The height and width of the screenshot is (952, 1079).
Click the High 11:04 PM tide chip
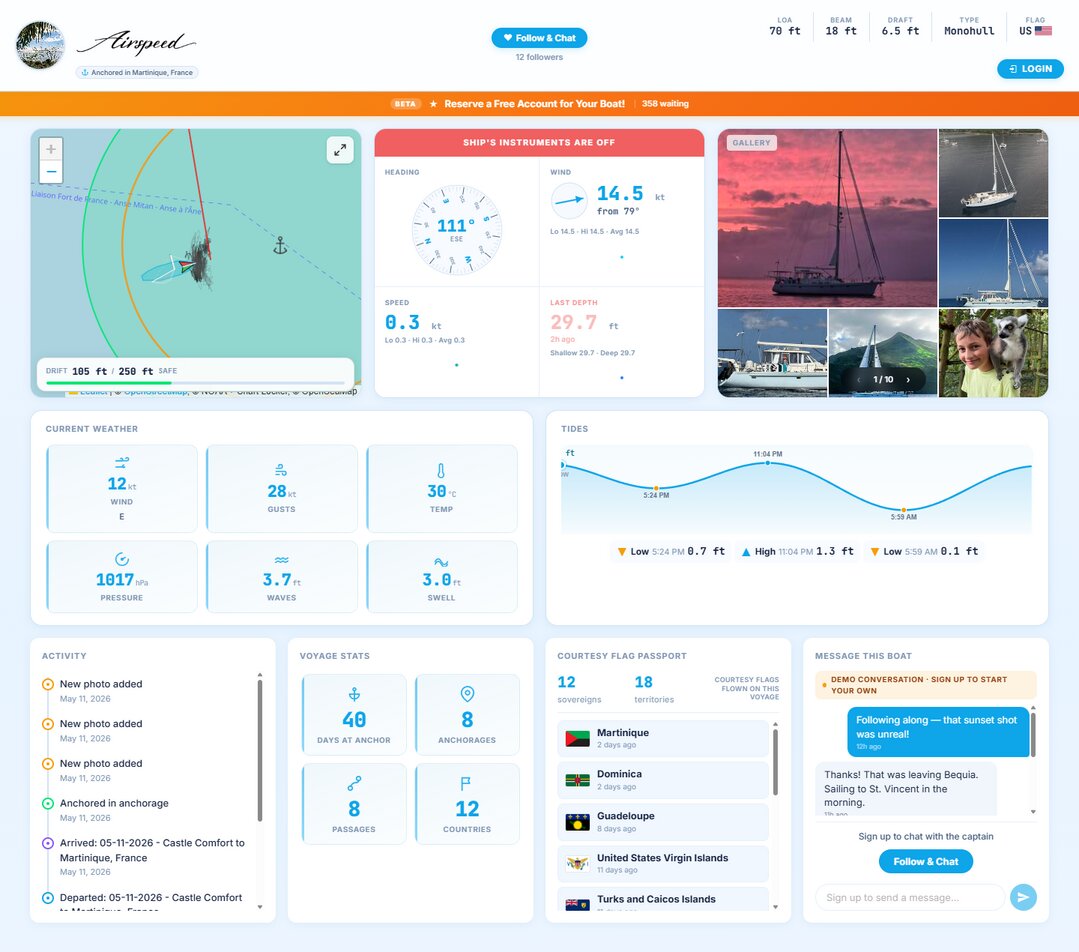click(x=798, y=551)
